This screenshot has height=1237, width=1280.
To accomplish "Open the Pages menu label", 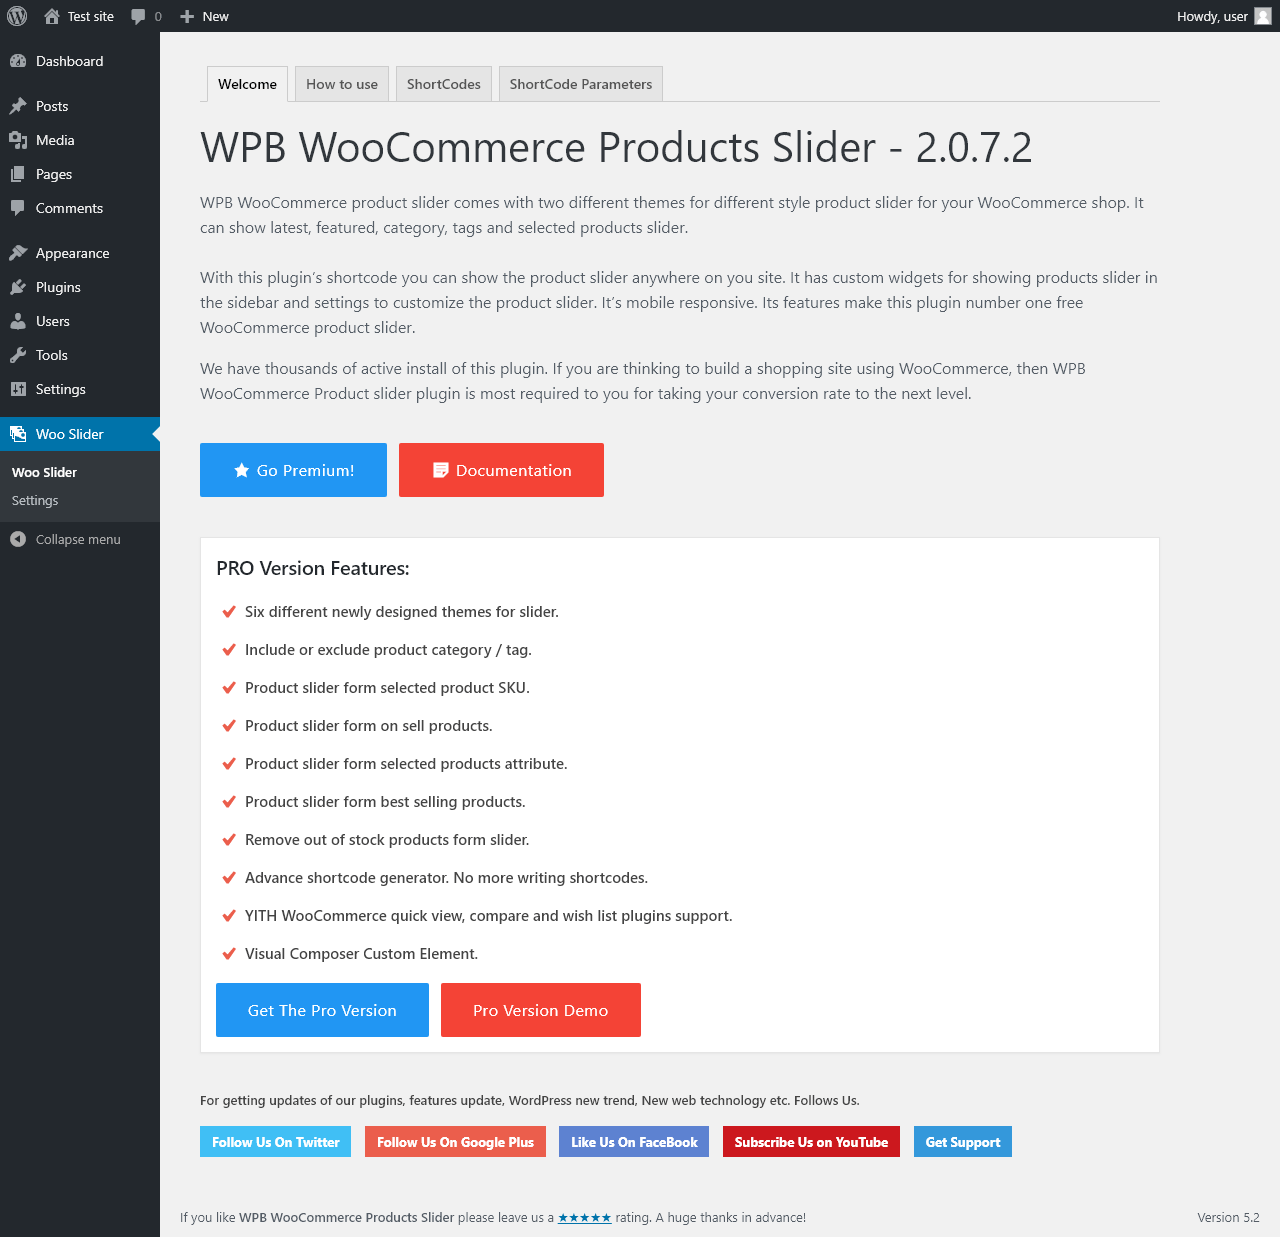I will tap(54, 174).
